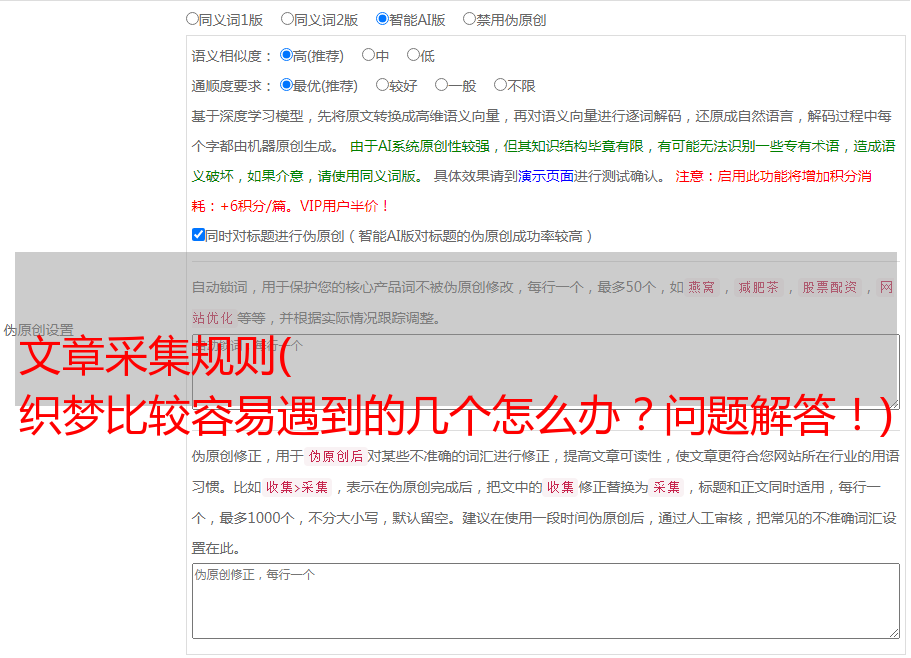The height and width of the screenshot is (658, 911).
Task: Click into the 伪原创修正 text area
Action: 545,600
